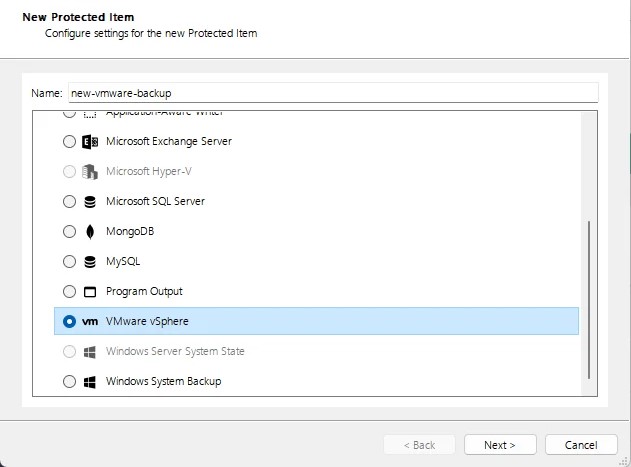631x467 pixels.
Task: Select the Microsoft SQL Server radio button
Action: click(x=69, y=201)
